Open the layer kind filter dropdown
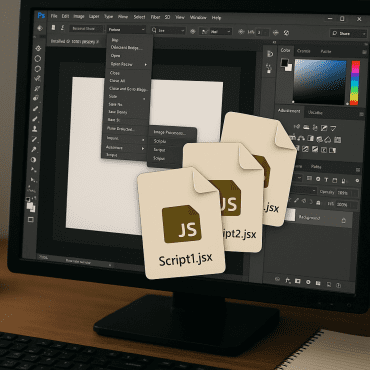The image size is (370, 370). click(299, 178)
